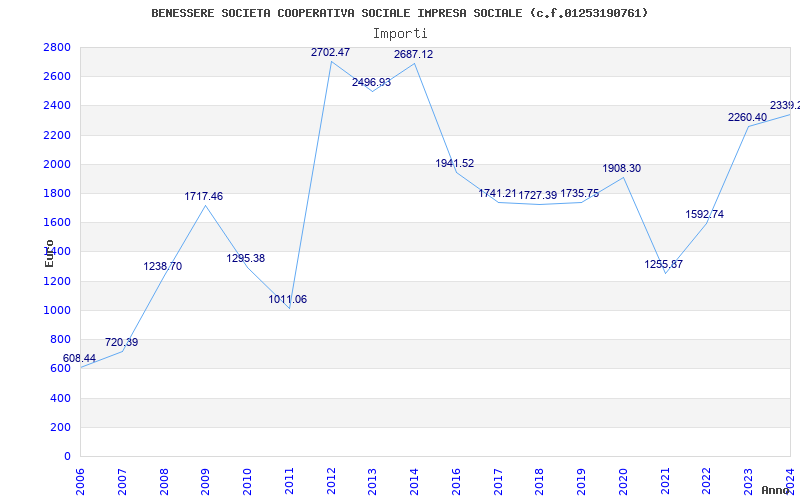This screenshot has height=500, width=800.
Task: Click the peak value label 2702.47
Action: pyautogui.click(x=331, y=52)
